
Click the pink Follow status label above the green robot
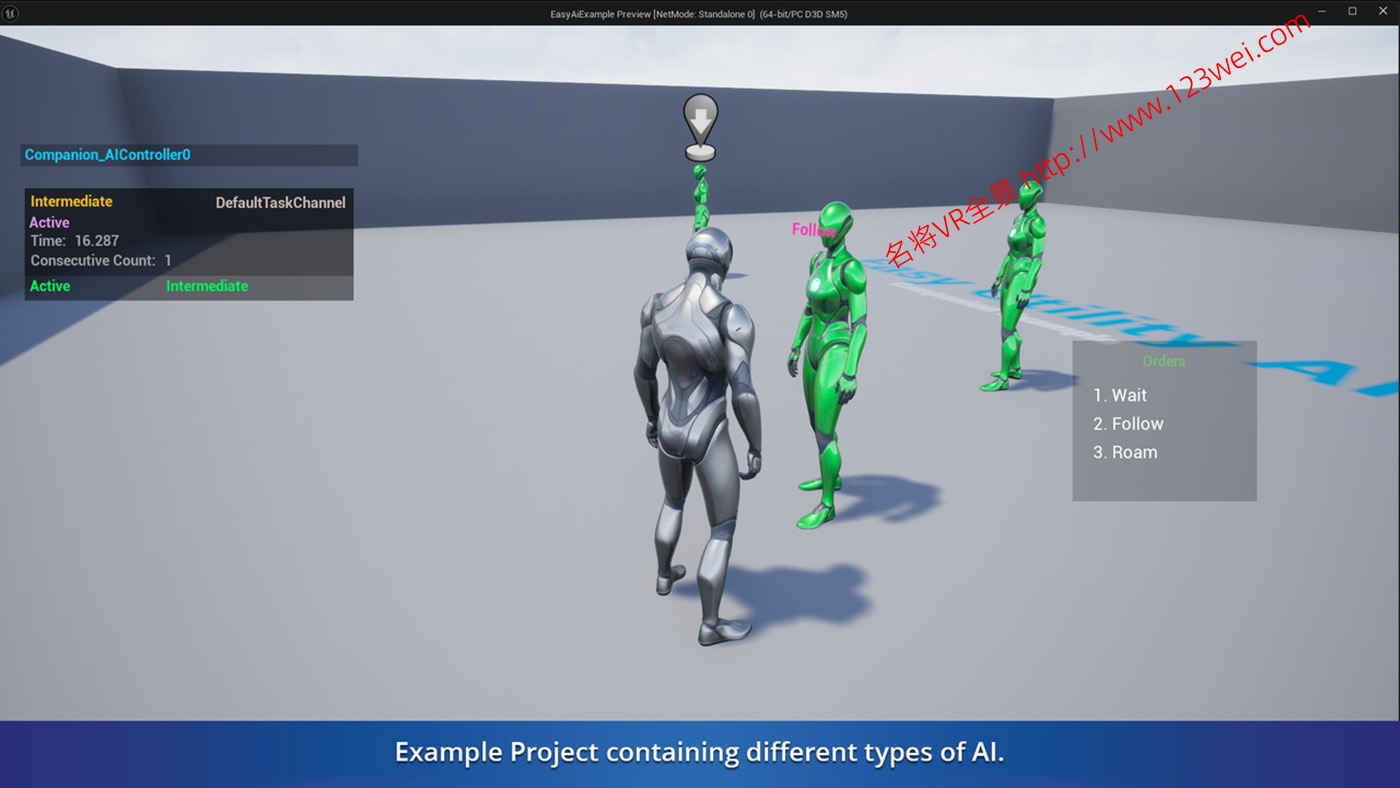pos(812,230)
